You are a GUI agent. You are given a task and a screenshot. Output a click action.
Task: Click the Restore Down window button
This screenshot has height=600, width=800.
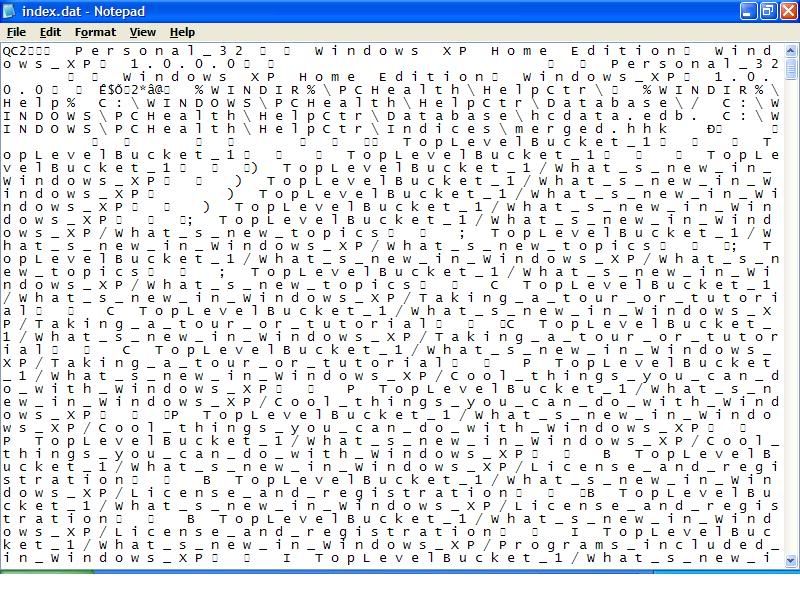click(768, 11)
